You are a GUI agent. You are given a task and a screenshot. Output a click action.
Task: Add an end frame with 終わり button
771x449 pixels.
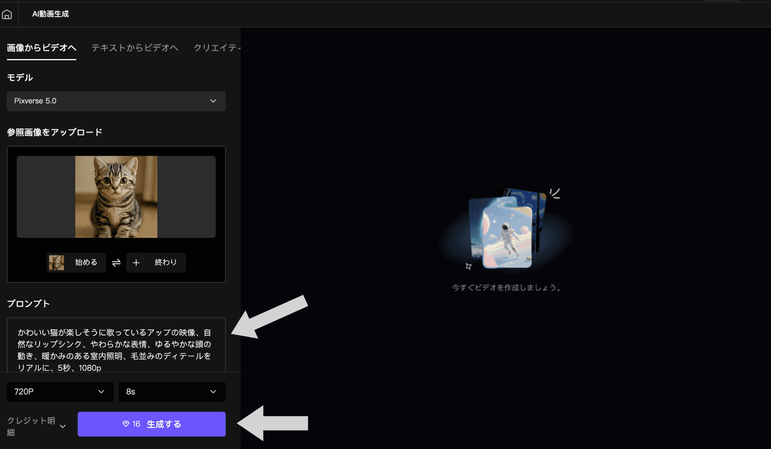[x=156, y=263]
